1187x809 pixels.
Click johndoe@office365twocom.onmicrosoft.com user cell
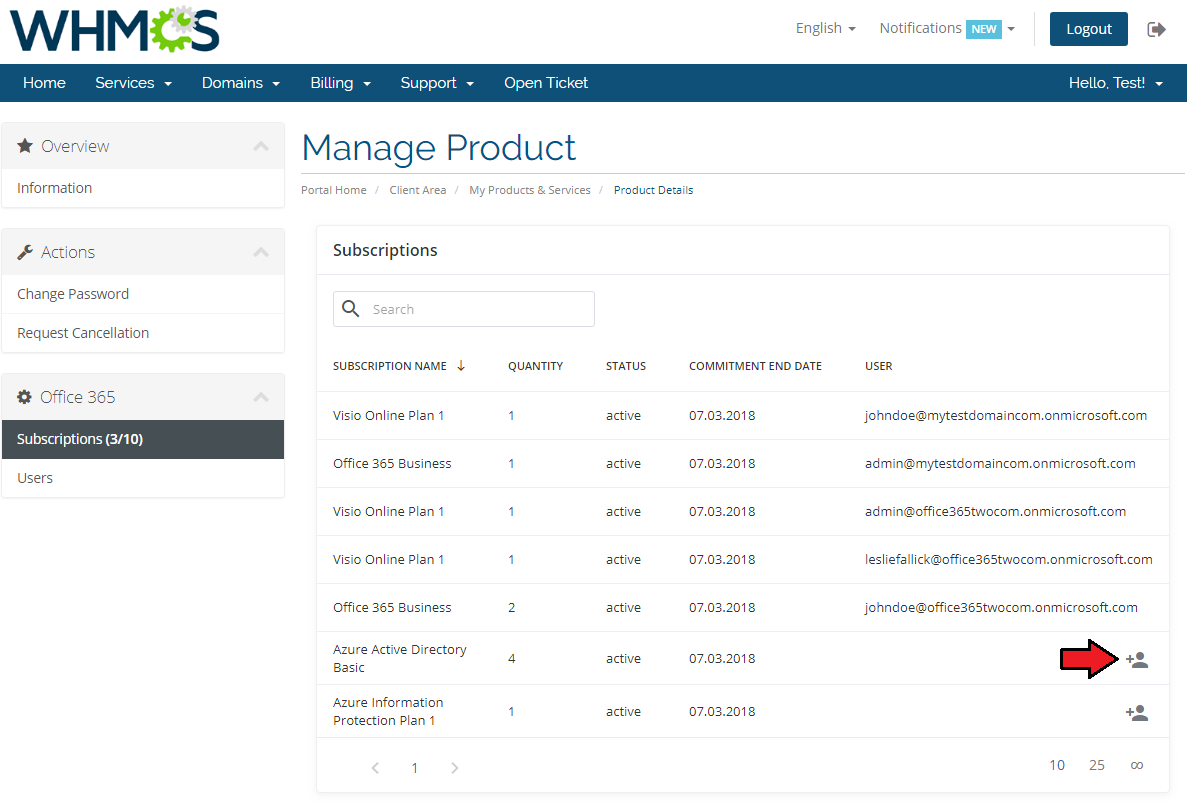coord(1002,608)
